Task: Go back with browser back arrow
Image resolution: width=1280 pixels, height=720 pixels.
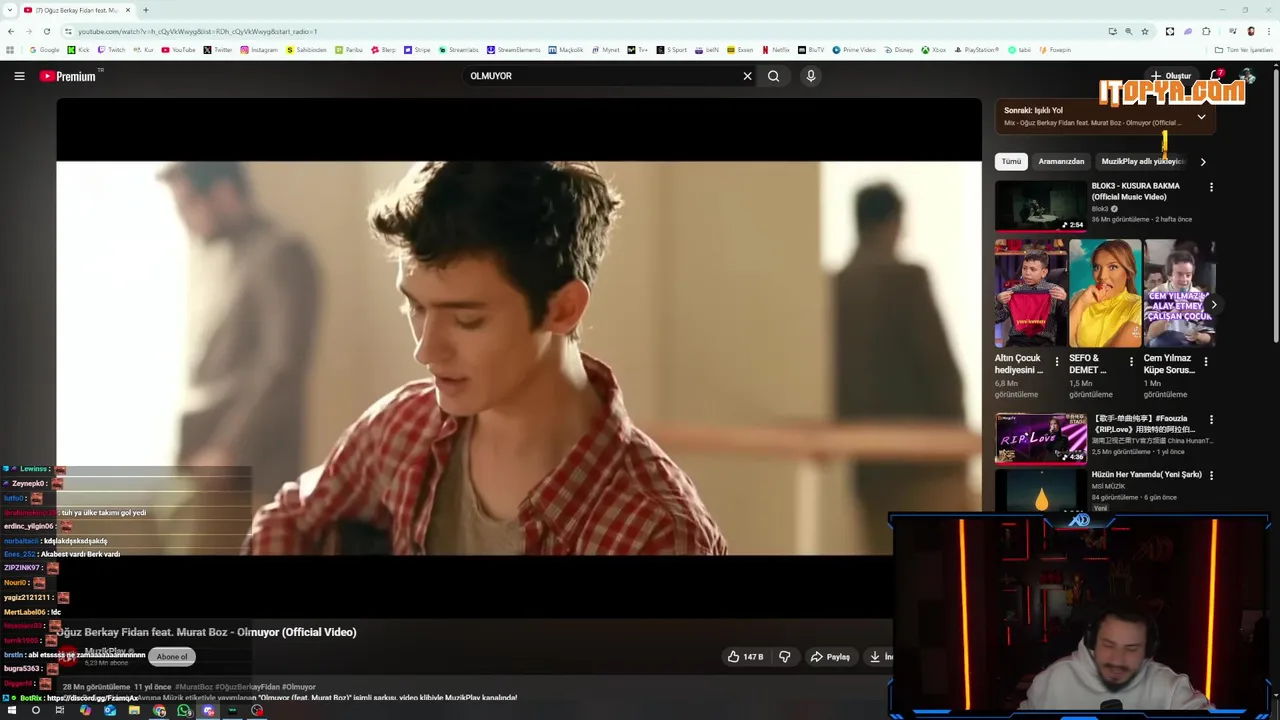Action: coord(11,31)
